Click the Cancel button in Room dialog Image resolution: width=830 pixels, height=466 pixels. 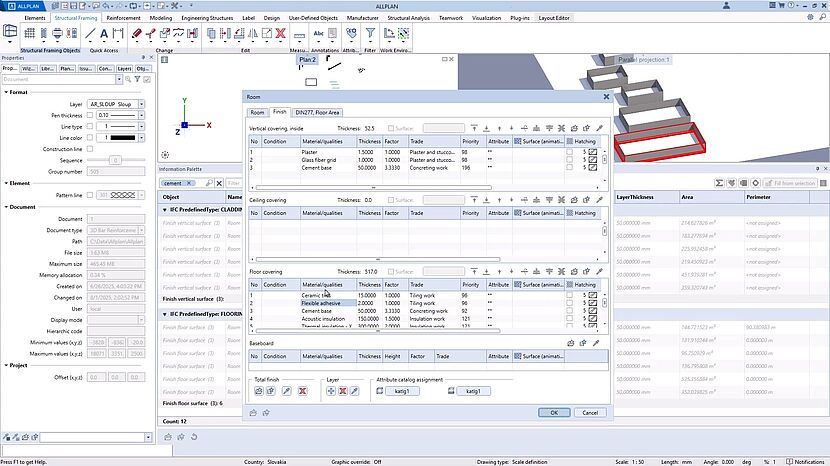[x=589, y=412]
